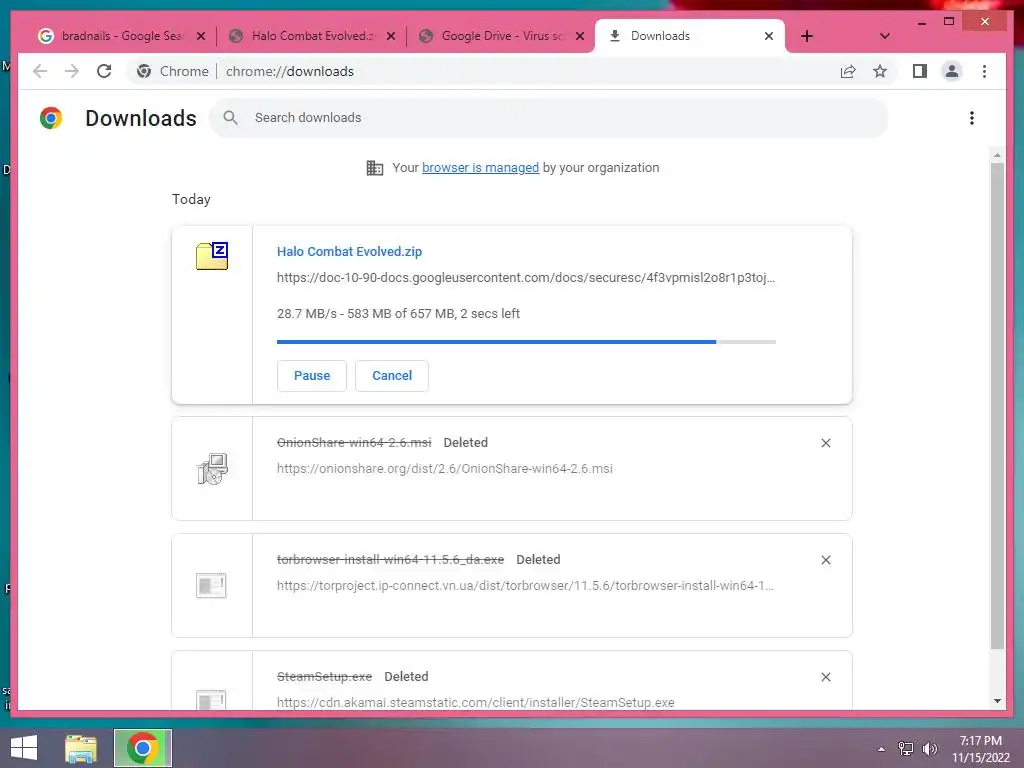Click the 'Today' date heading
This screenshot has height=768, width=1024.
pos(191,199)
